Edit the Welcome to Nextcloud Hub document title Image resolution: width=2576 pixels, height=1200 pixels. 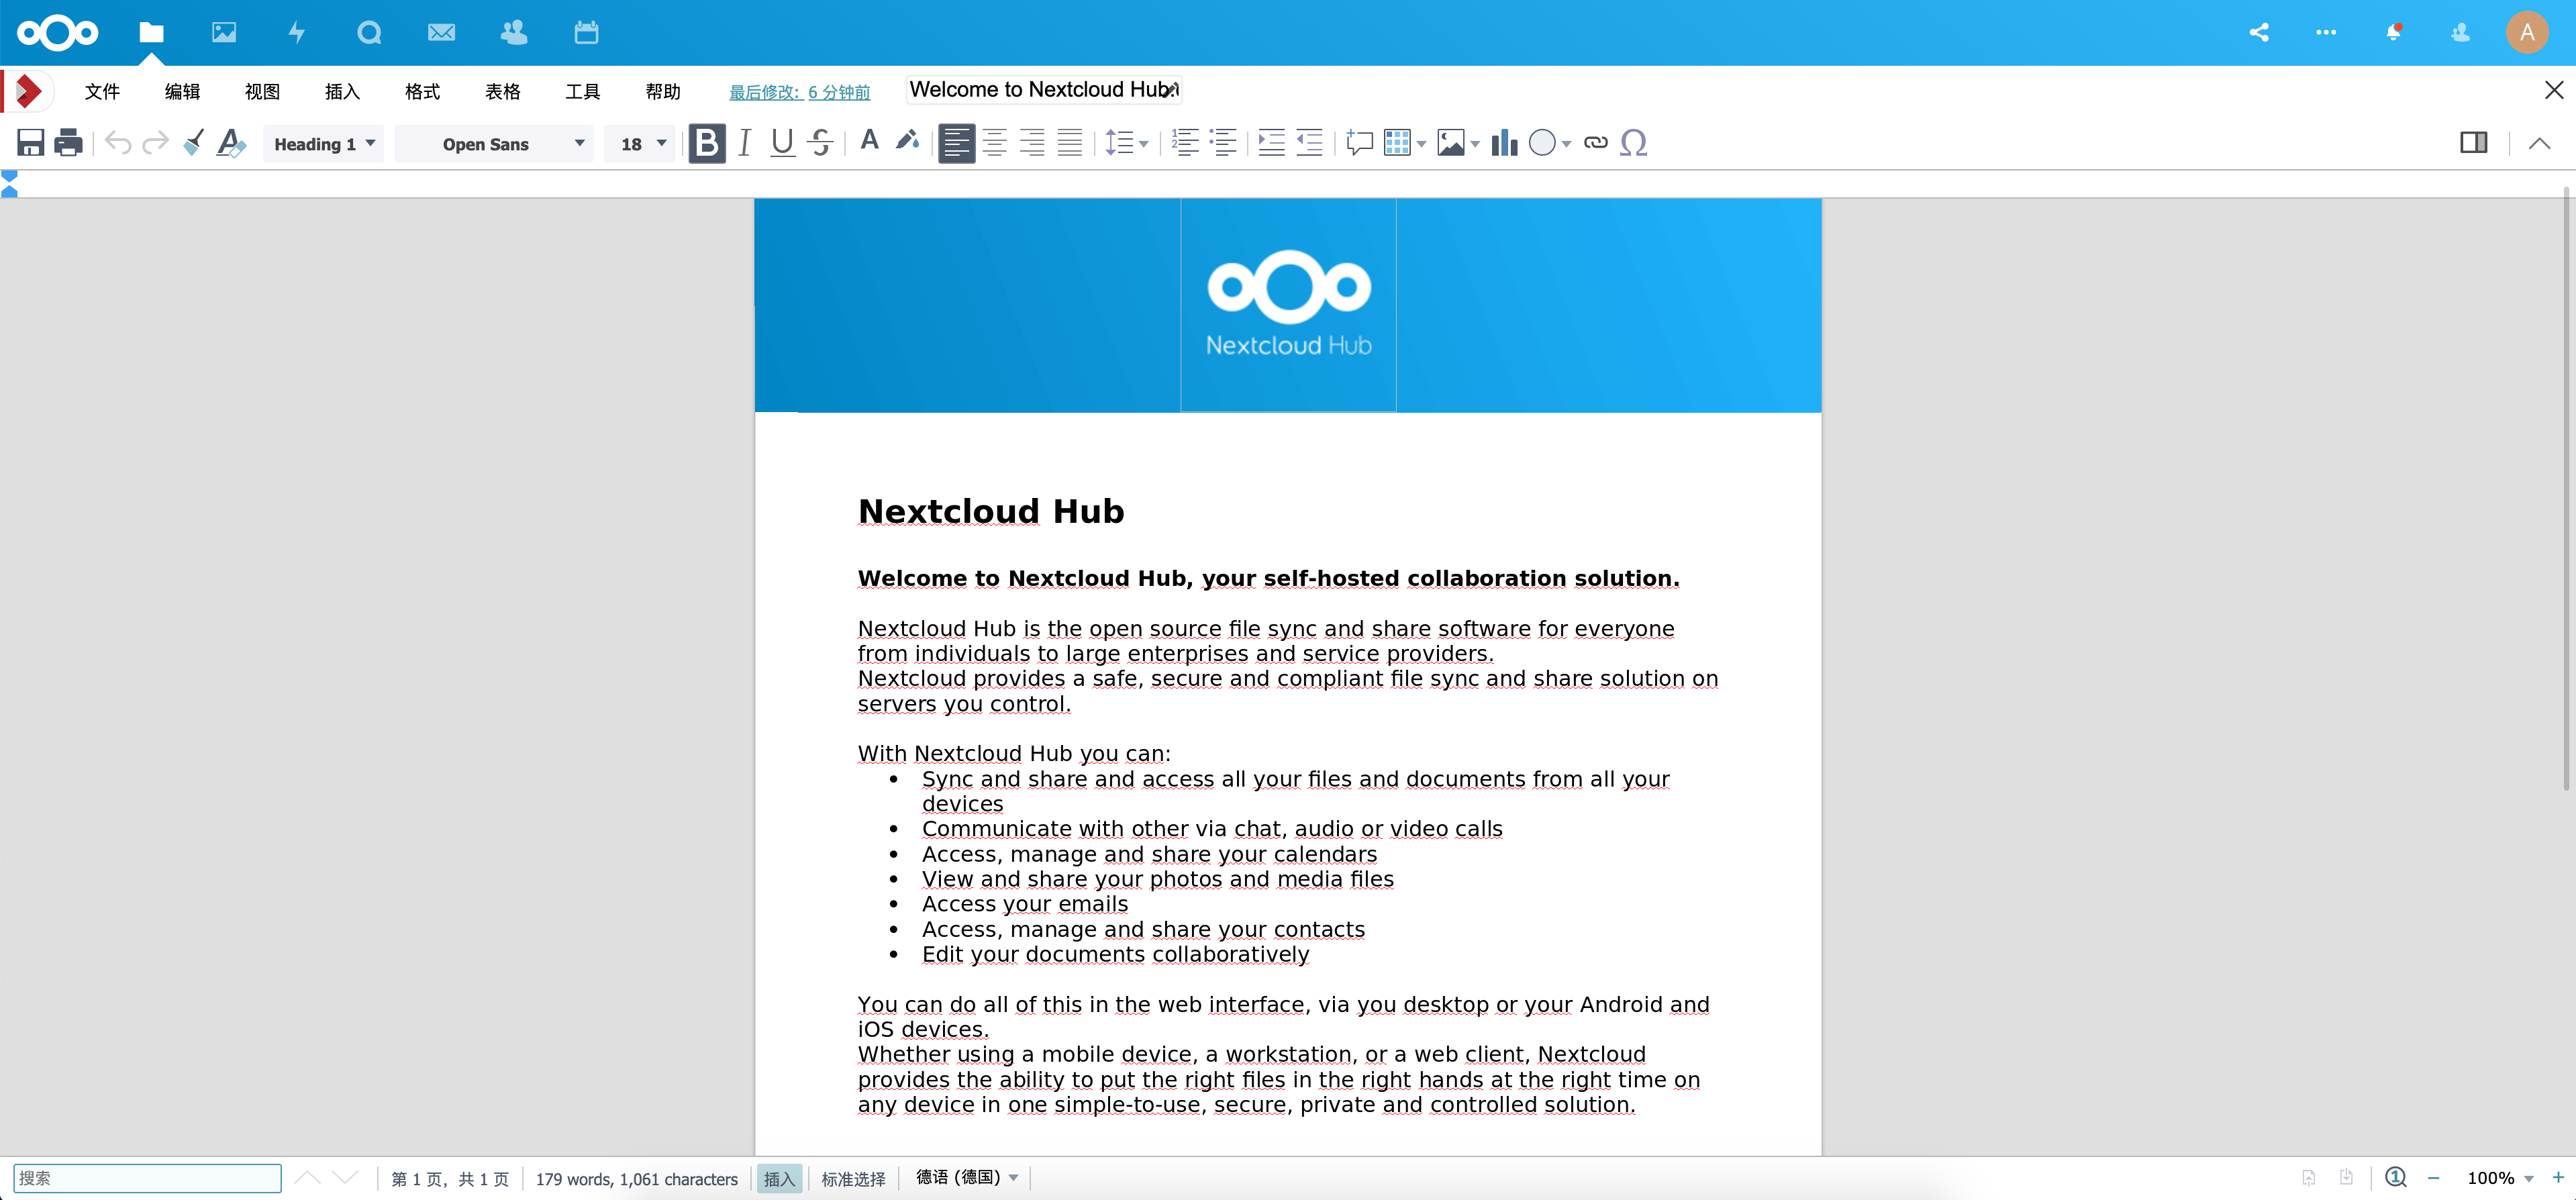pos(1044,90)
